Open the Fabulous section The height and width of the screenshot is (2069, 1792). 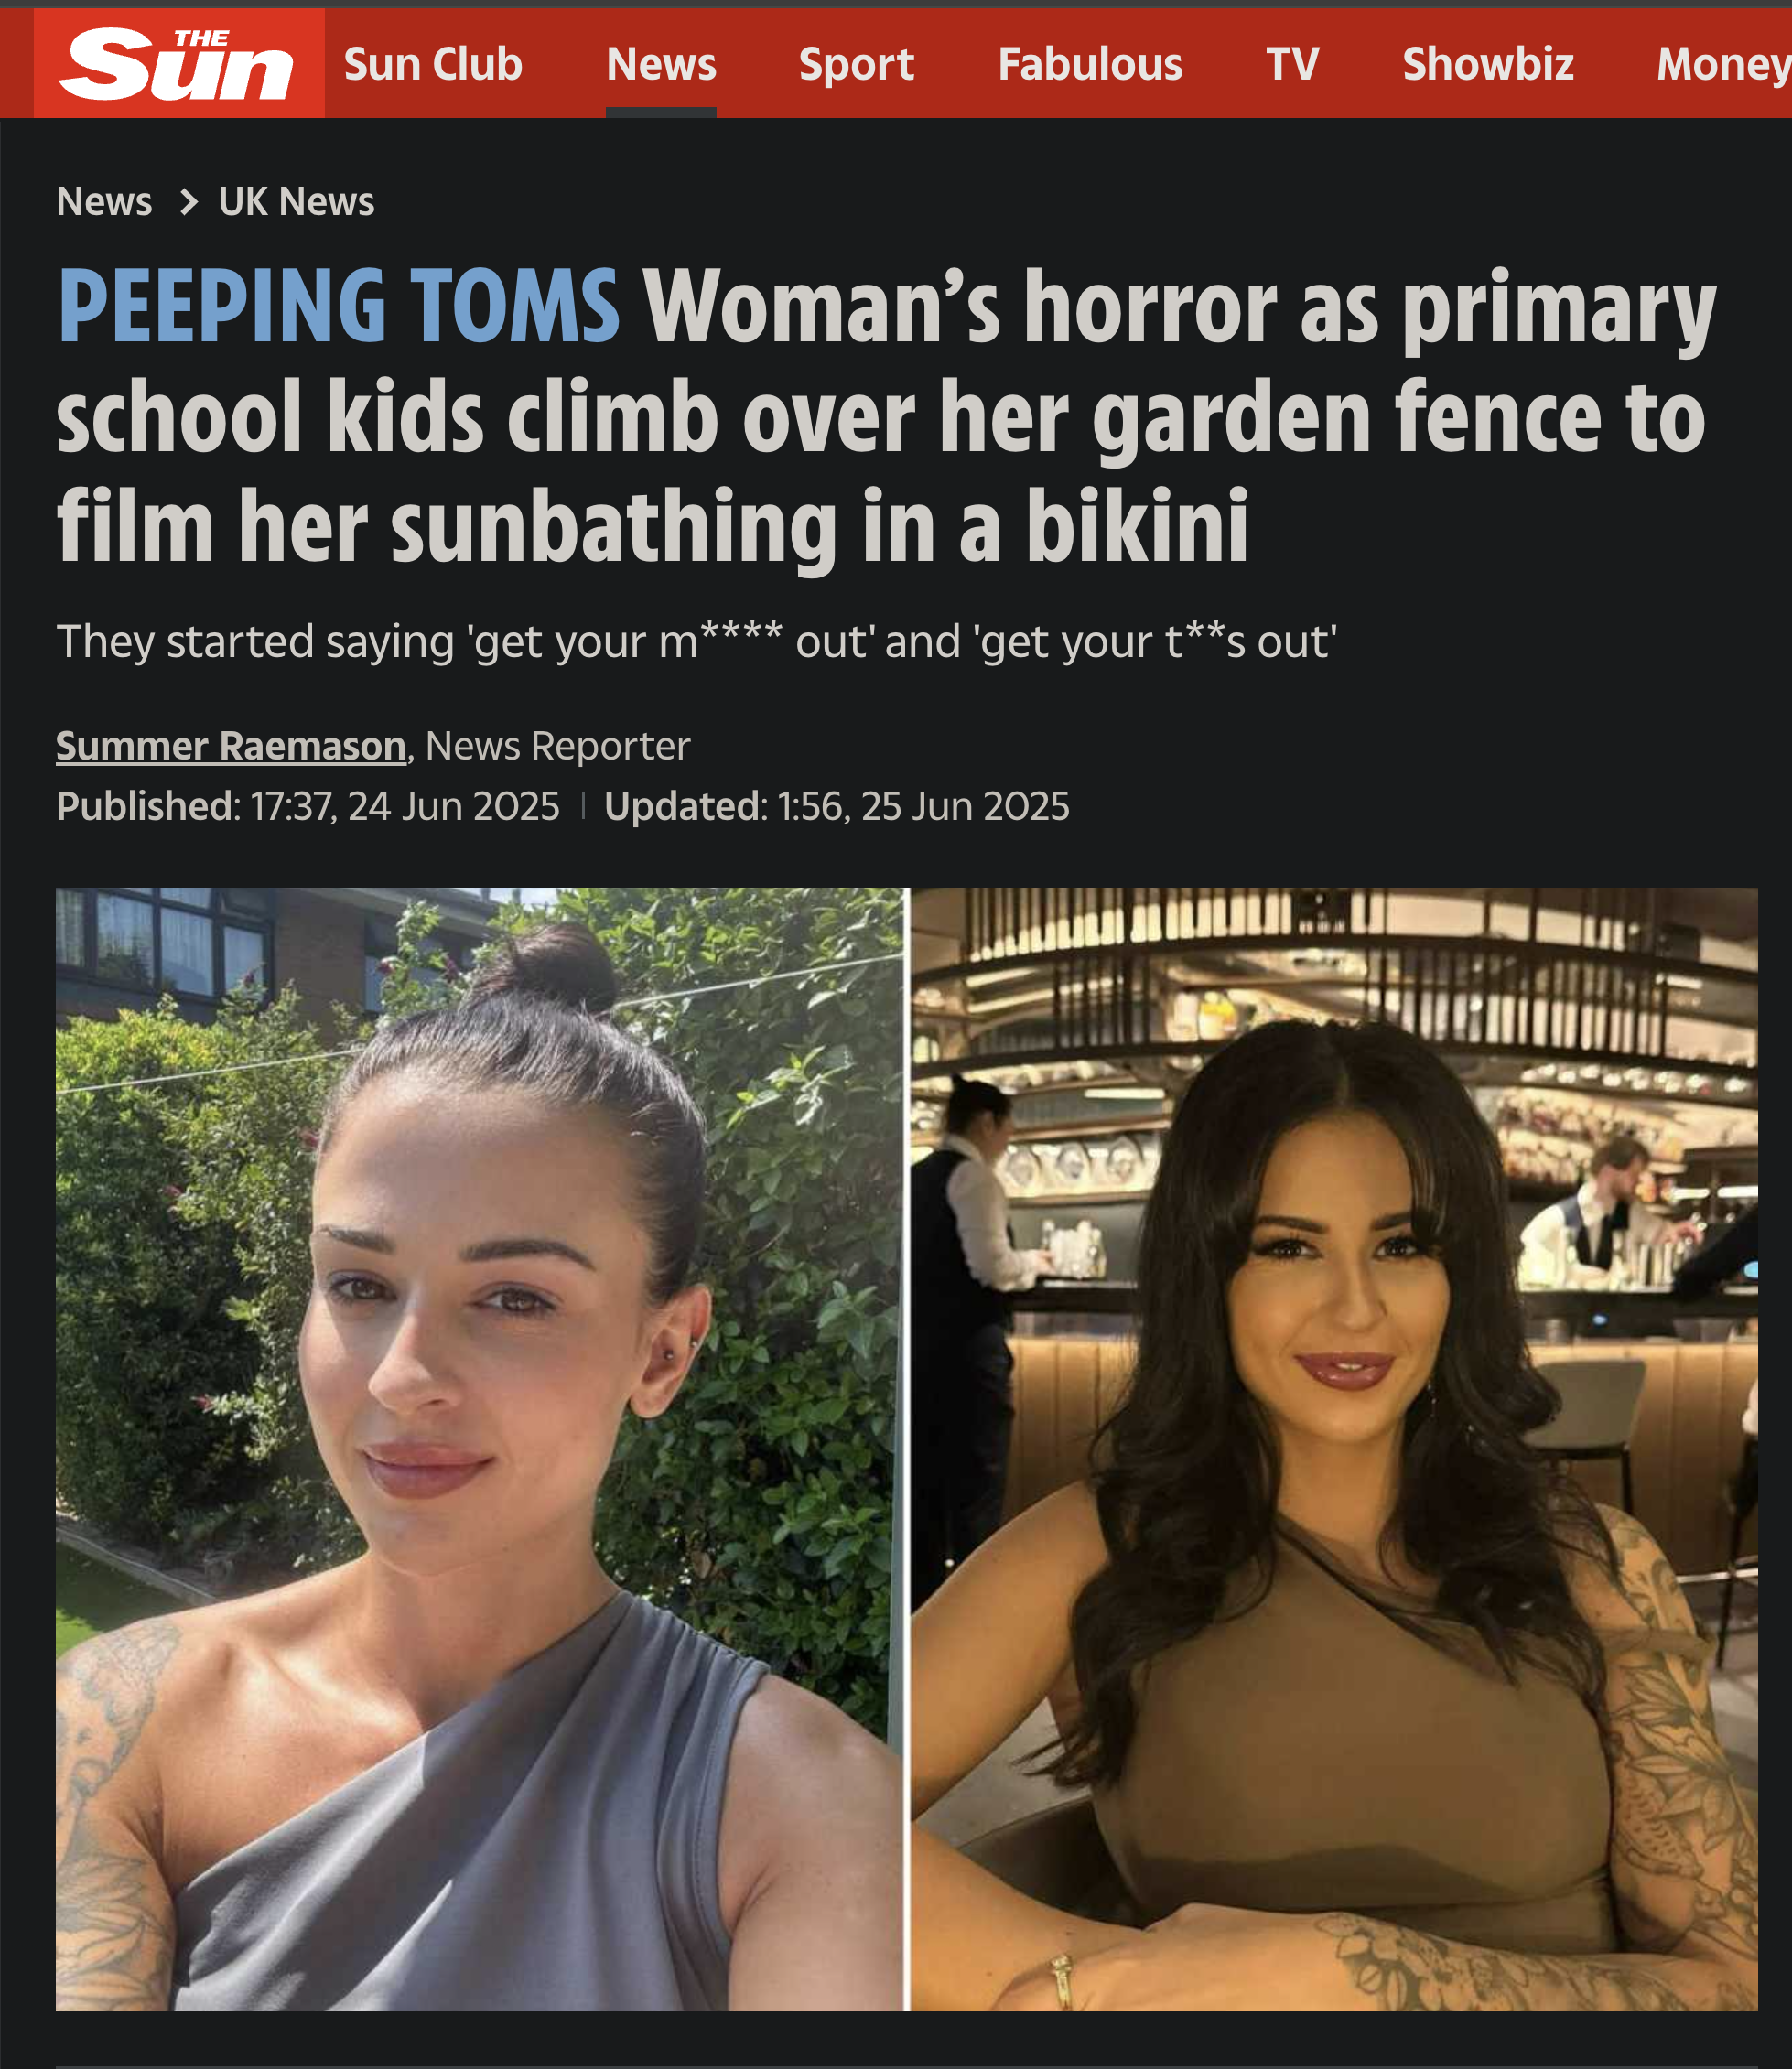1090,64
